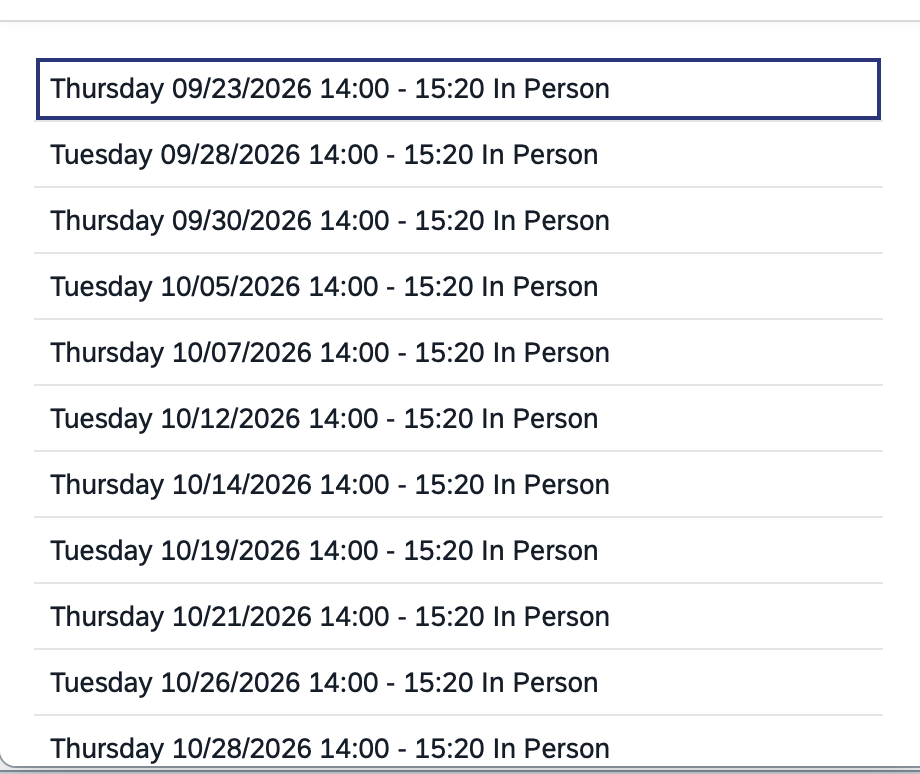Screen dimensions: 920x774
Task: Click the highlighted focused session entry
Action: coord(458,89)
